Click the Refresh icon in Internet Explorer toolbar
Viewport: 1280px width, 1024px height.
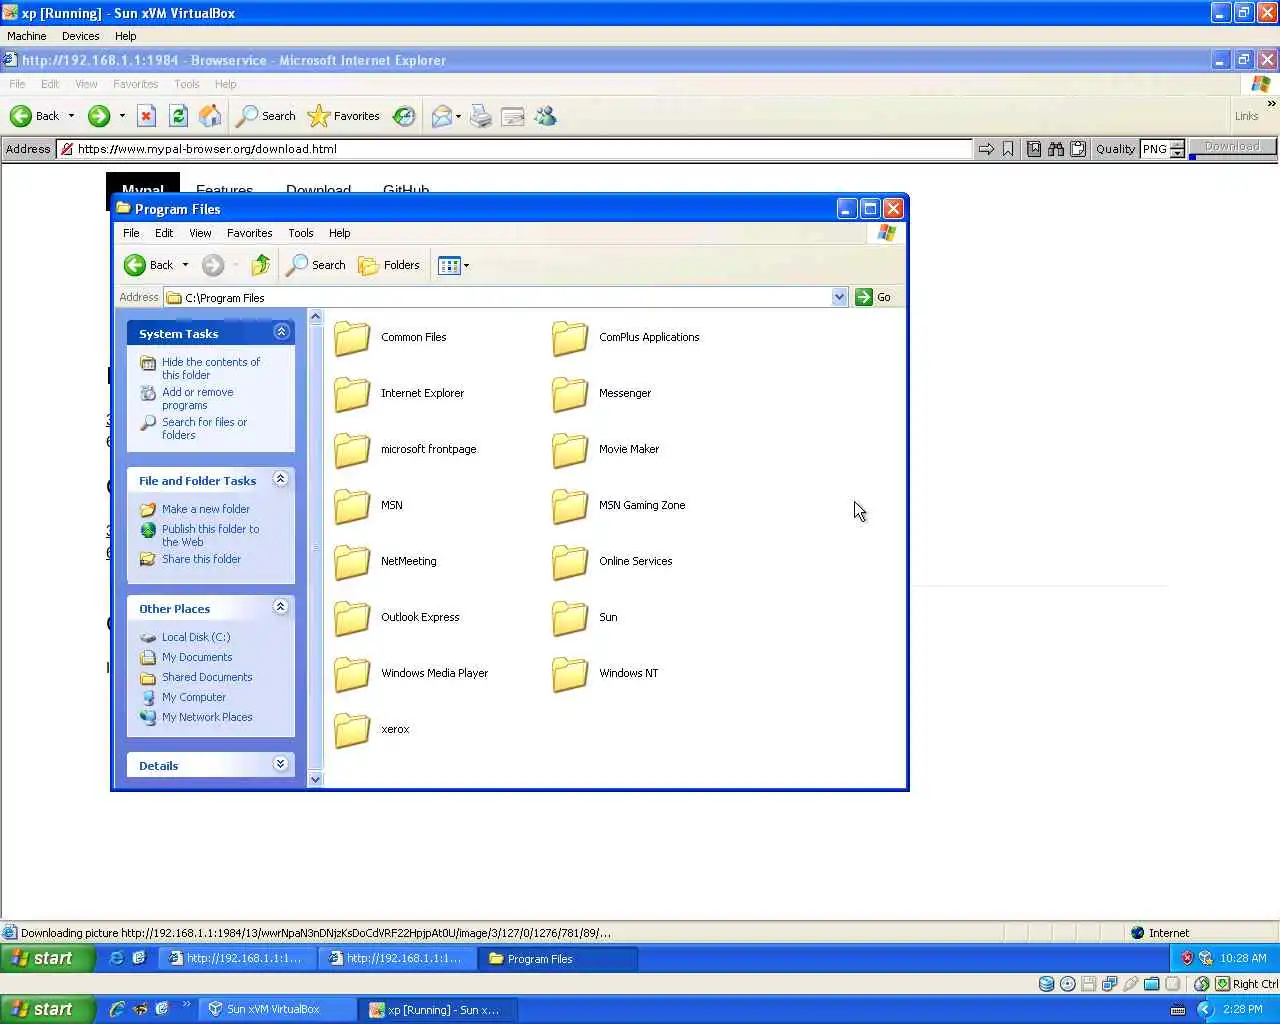point(178,116)
